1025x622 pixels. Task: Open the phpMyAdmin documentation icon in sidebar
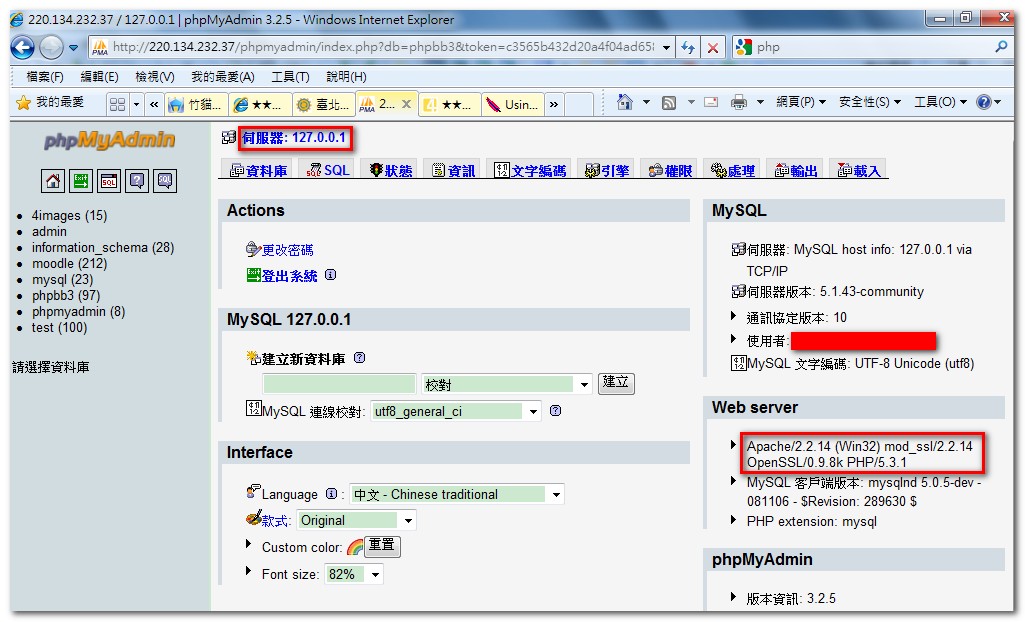pos(137,180)
